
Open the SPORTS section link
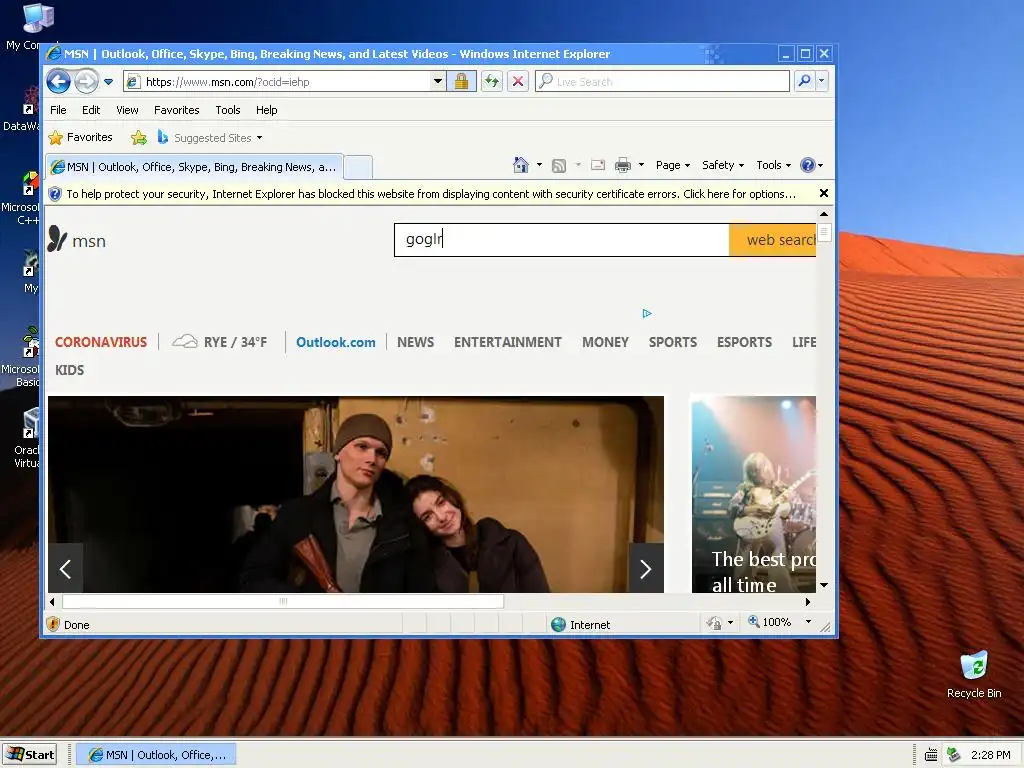[x=673, y=342]
